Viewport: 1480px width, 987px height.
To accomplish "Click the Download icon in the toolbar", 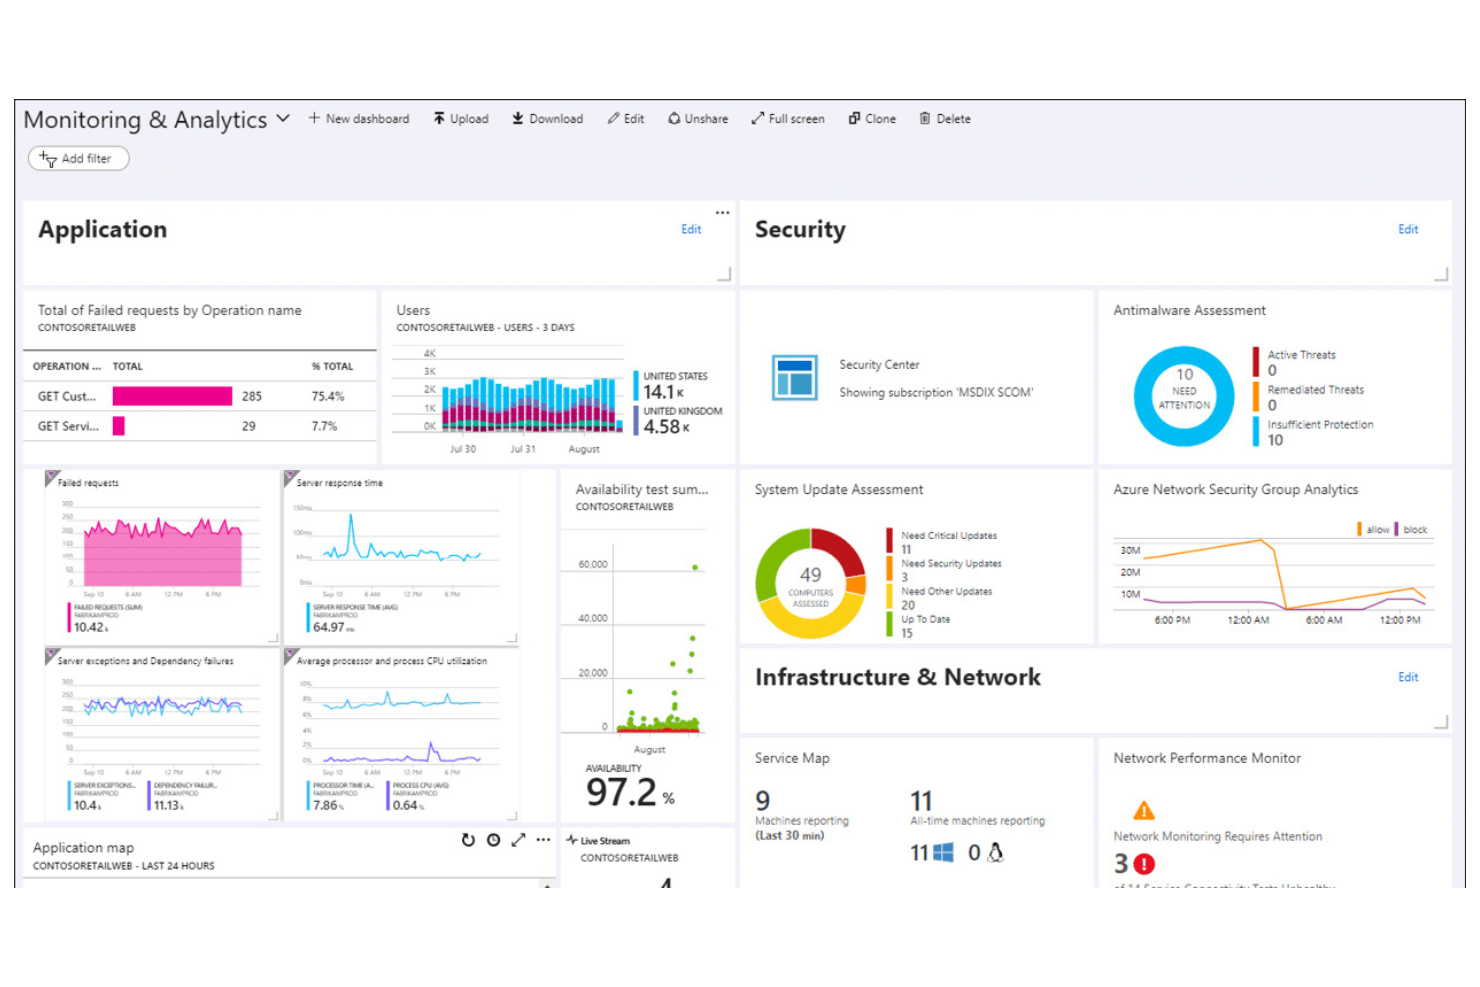I will click(x=518, y=118).
